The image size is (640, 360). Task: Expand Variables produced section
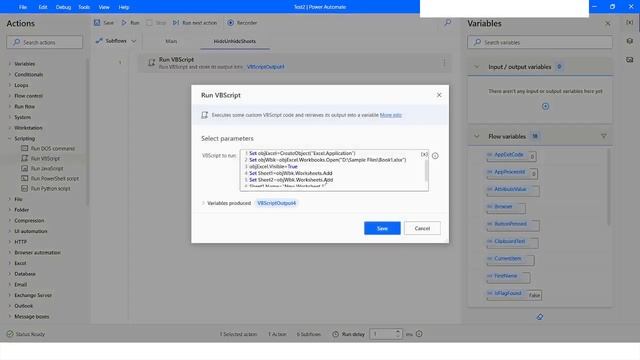(203, 203)
